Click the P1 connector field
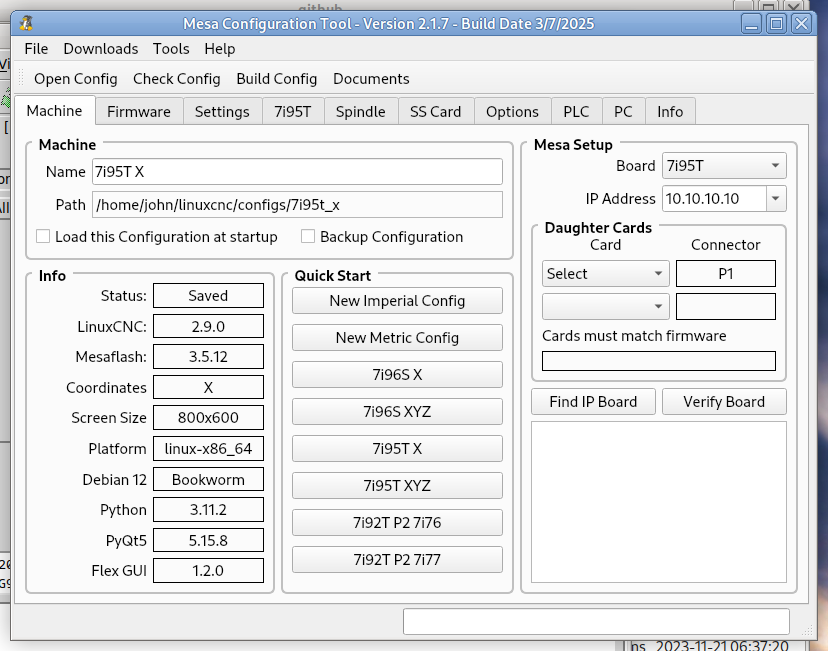 [x=726, y=273]
